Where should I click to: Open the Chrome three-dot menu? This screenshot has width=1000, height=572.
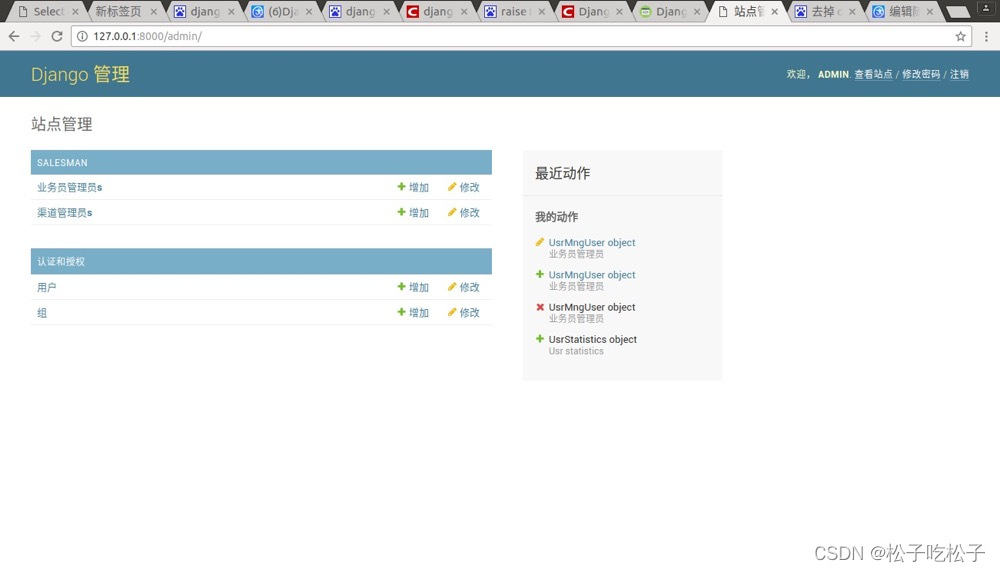[986, 36]
